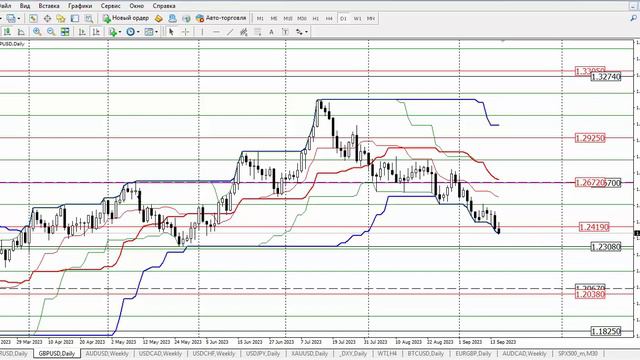Expand the Arrows objects dropdown arrow
Screen dimensions: 640x360
[x=307, y=32]
